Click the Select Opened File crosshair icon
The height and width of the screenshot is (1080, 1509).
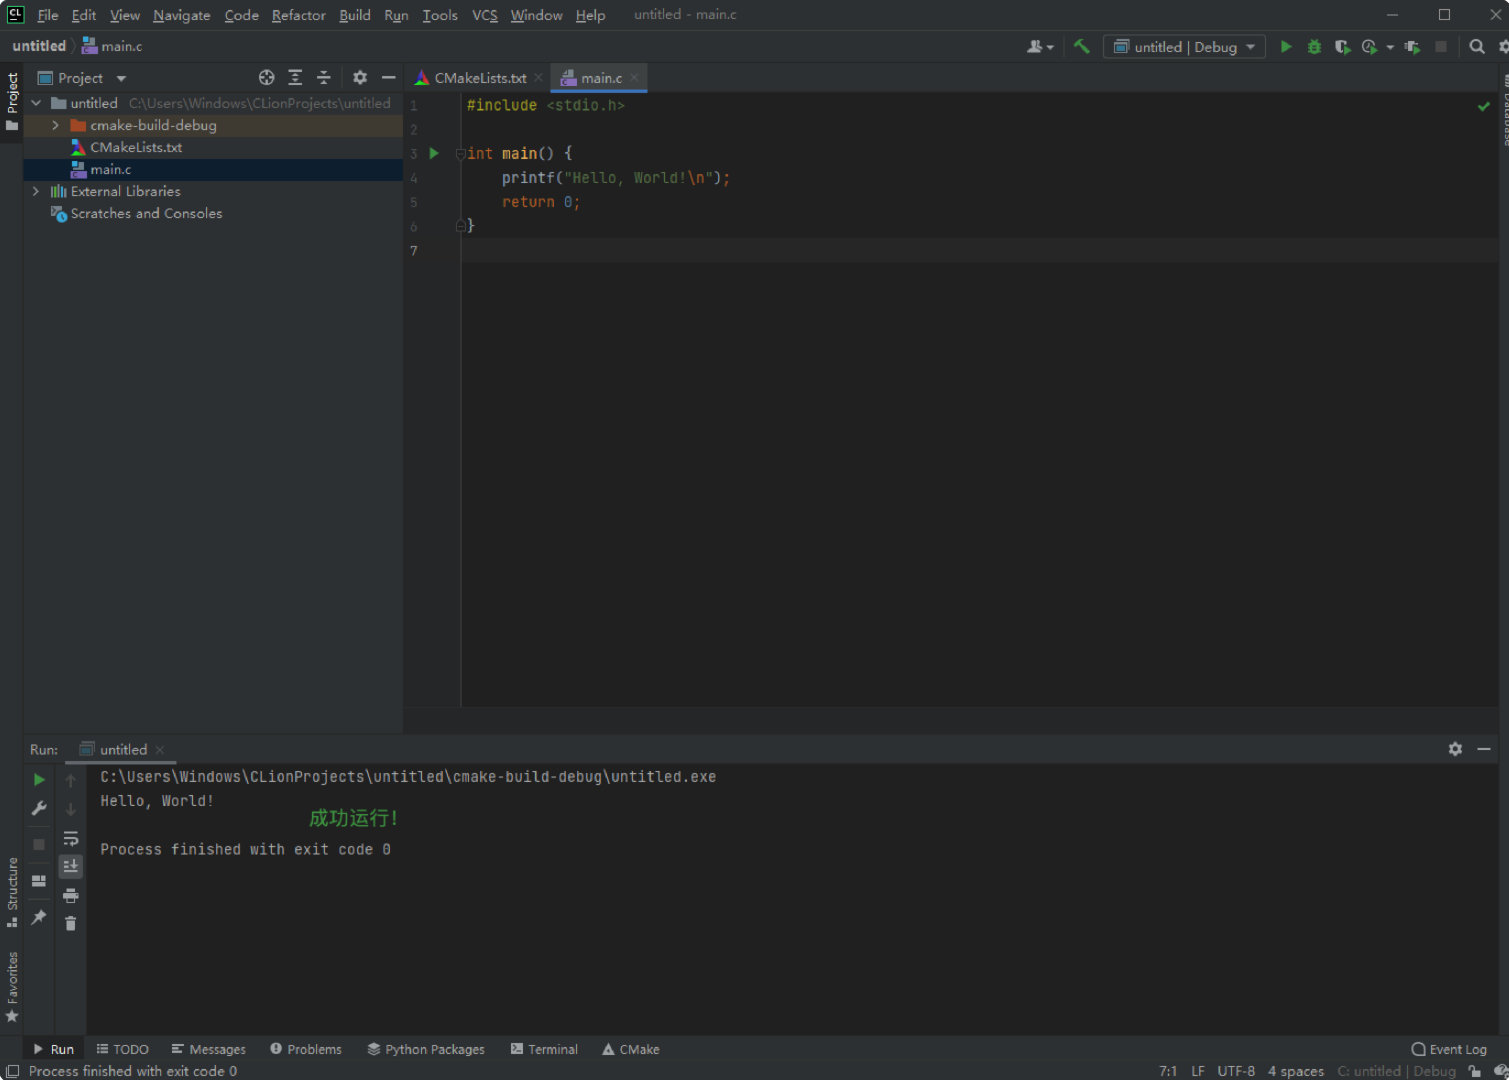tap(266, 78)
